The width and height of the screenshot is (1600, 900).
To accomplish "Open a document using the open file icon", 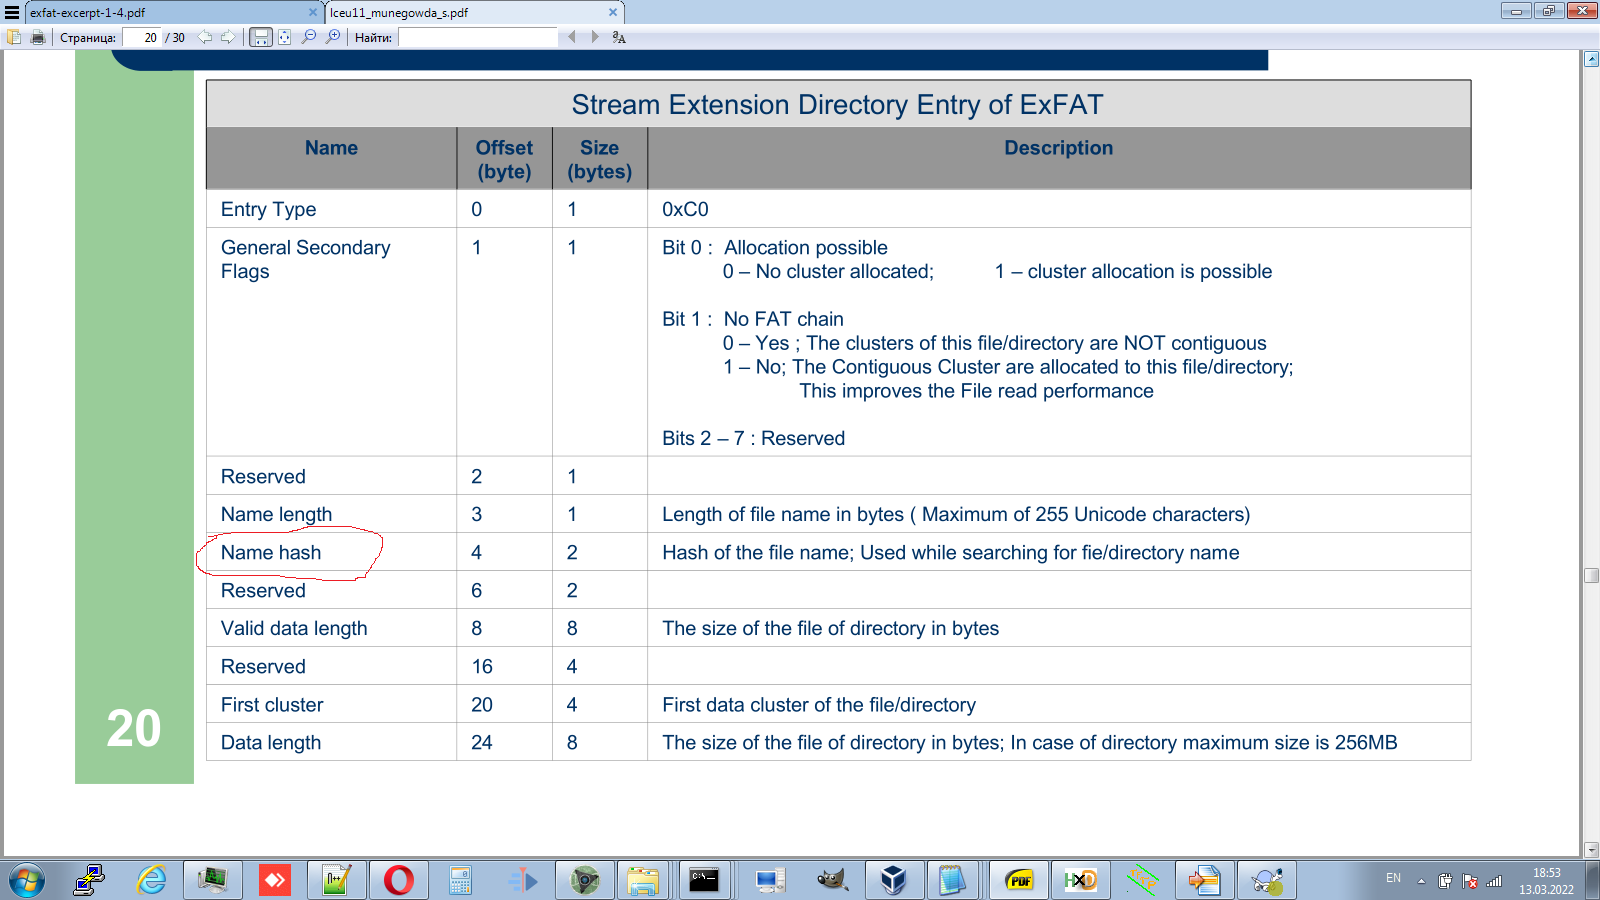I will [x=14, y=37].
